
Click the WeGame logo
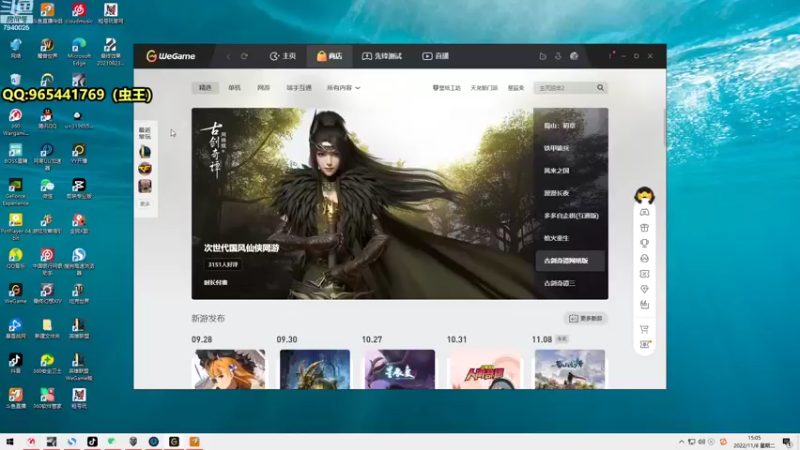point(170,56)
